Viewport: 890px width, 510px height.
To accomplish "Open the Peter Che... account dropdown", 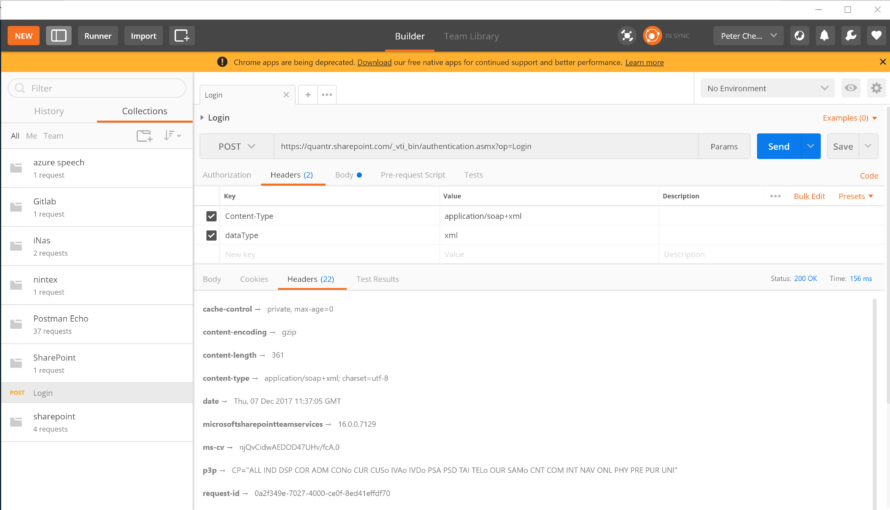I will click(749, 36).
